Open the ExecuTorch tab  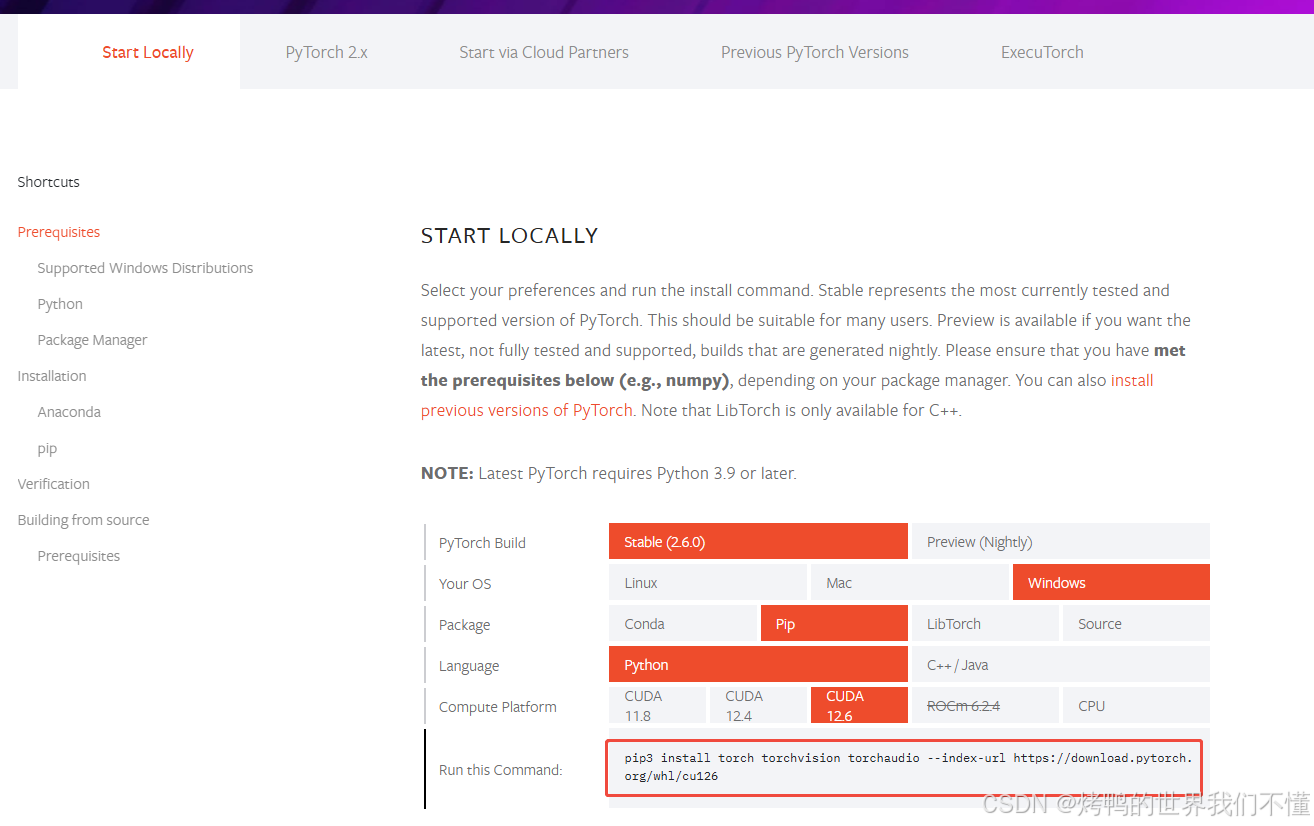[x=1042, y=52]
